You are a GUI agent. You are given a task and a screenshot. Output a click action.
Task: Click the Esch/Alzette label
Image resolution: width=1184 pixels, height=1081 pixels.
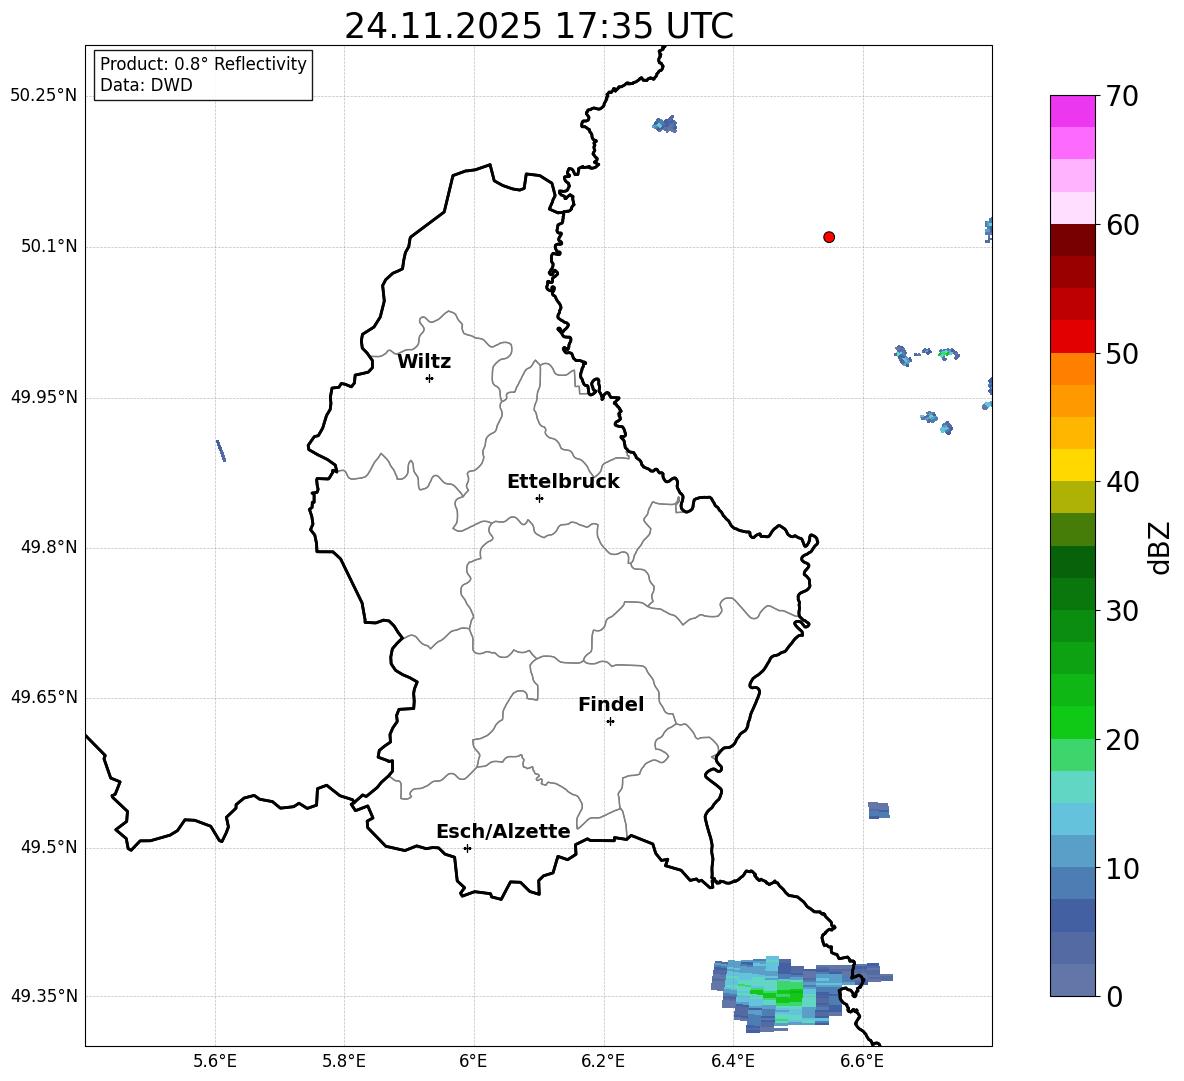[x=503, y=831]
